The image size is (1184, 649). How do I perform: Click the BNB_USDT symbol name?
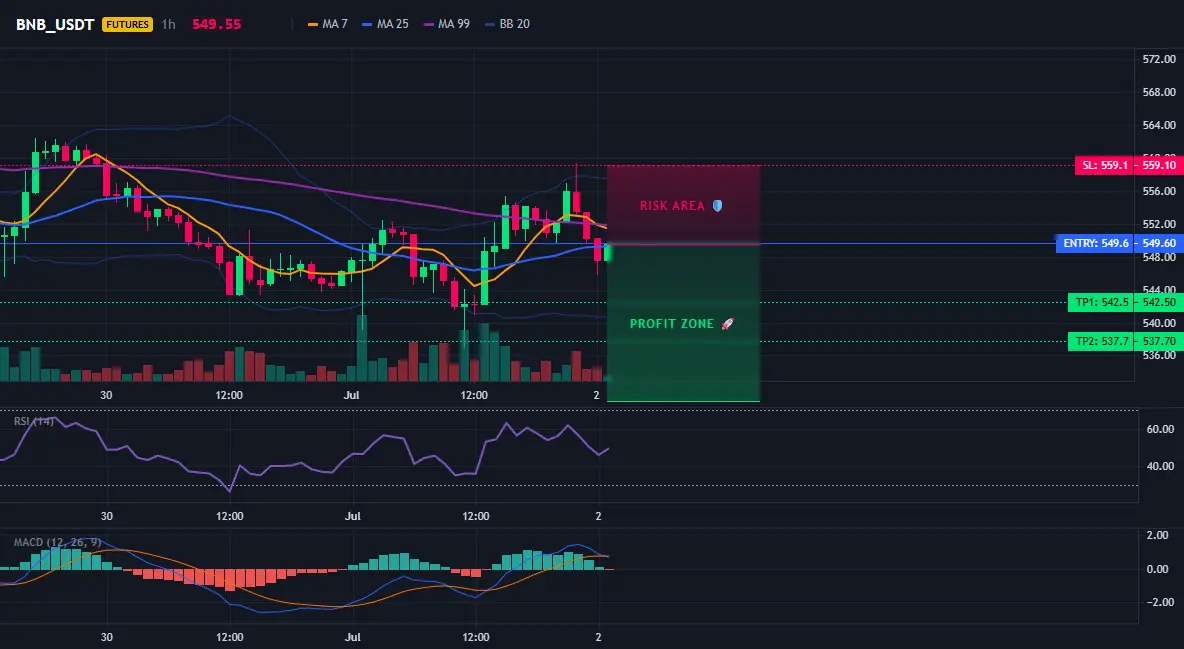[x=55, y=24]
